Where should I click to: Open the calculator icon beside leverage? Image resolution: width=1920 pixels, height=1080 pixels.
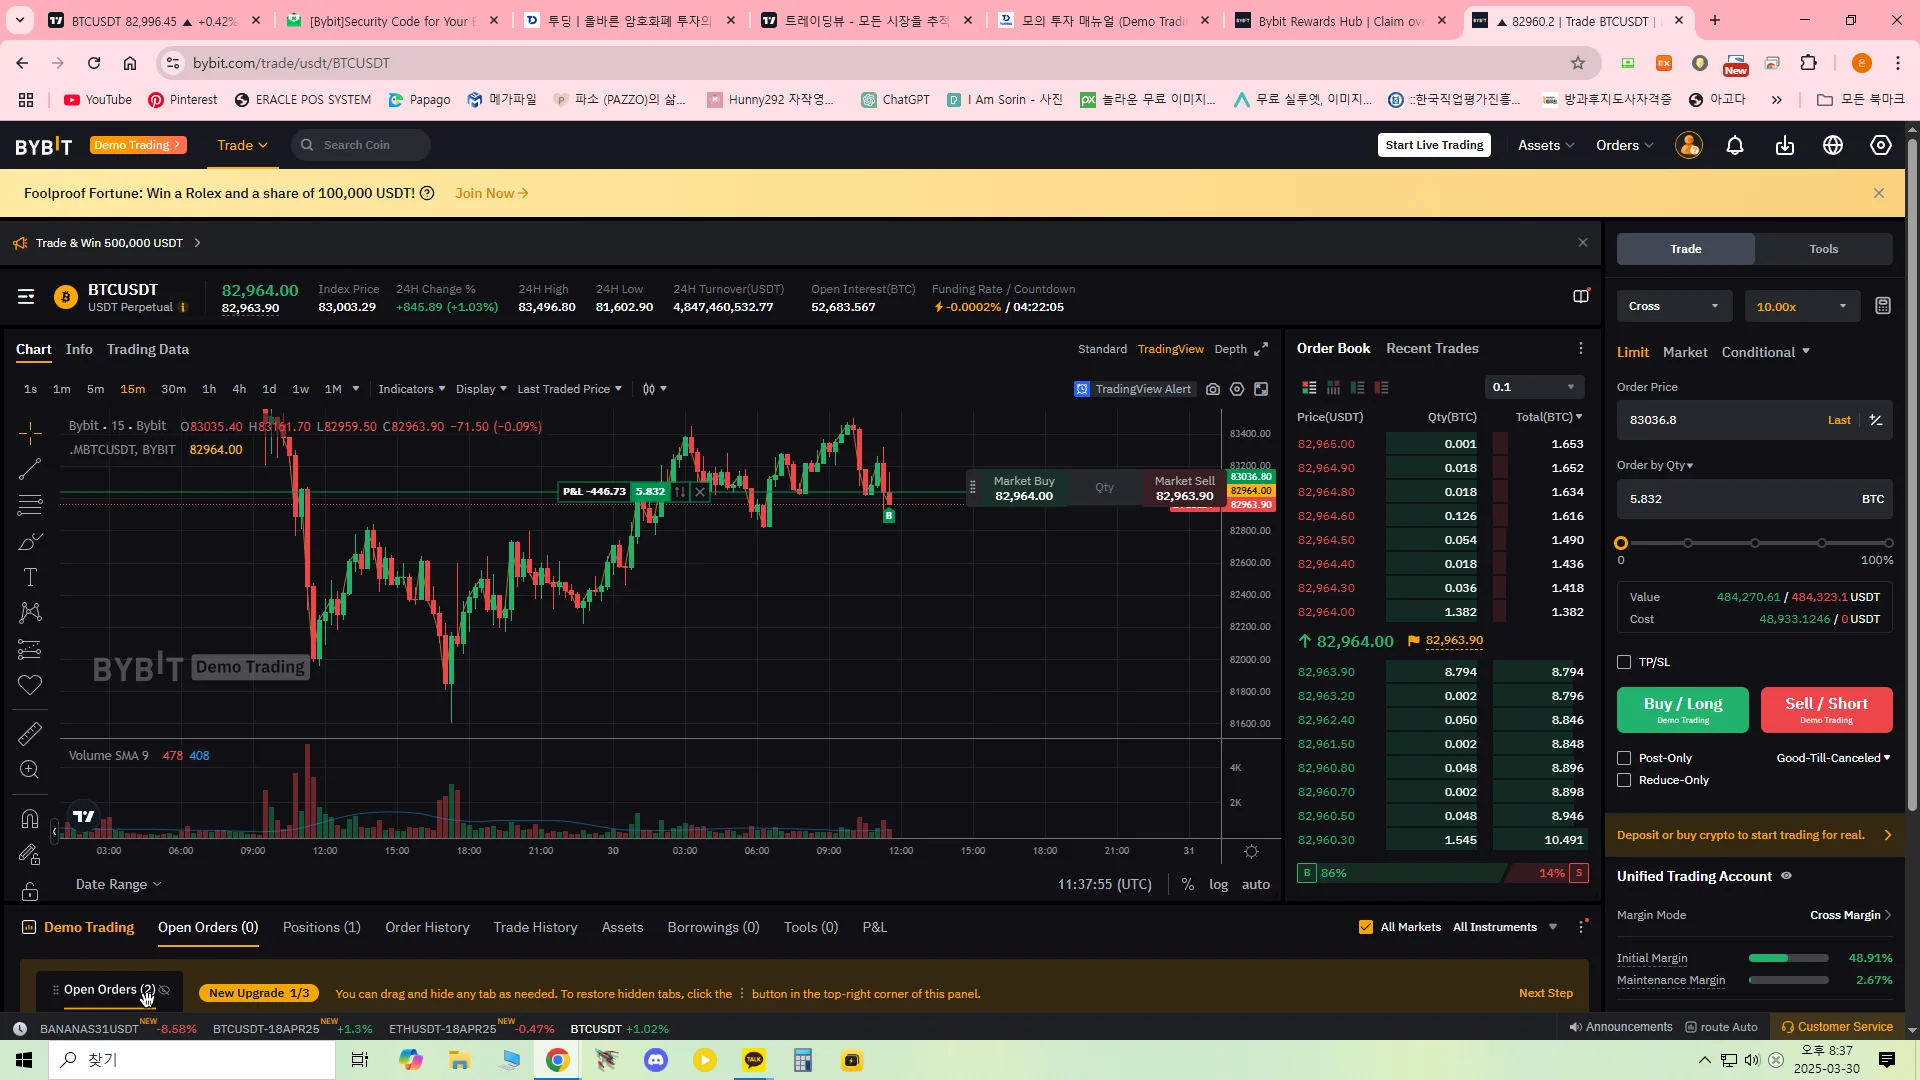tap(1882, 306)
